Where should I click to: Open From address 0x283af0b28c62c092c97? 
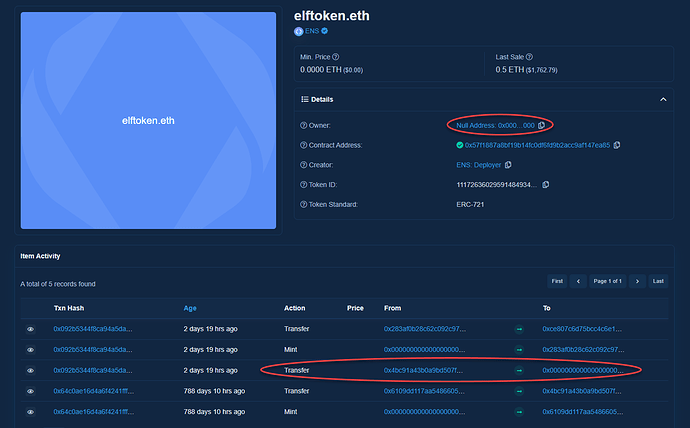point(425,329)
